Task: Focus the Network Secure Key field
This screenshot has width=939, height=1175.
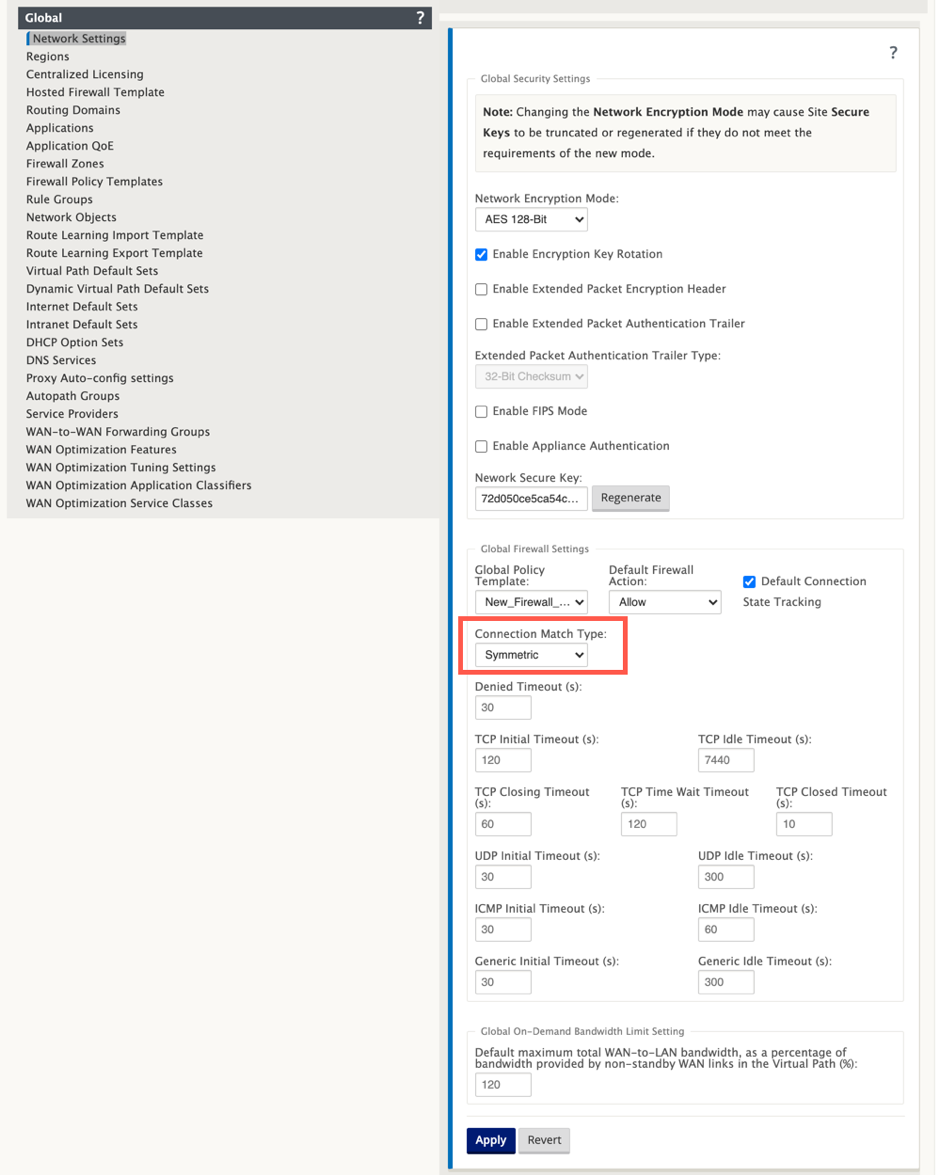Action: (531, 498)
